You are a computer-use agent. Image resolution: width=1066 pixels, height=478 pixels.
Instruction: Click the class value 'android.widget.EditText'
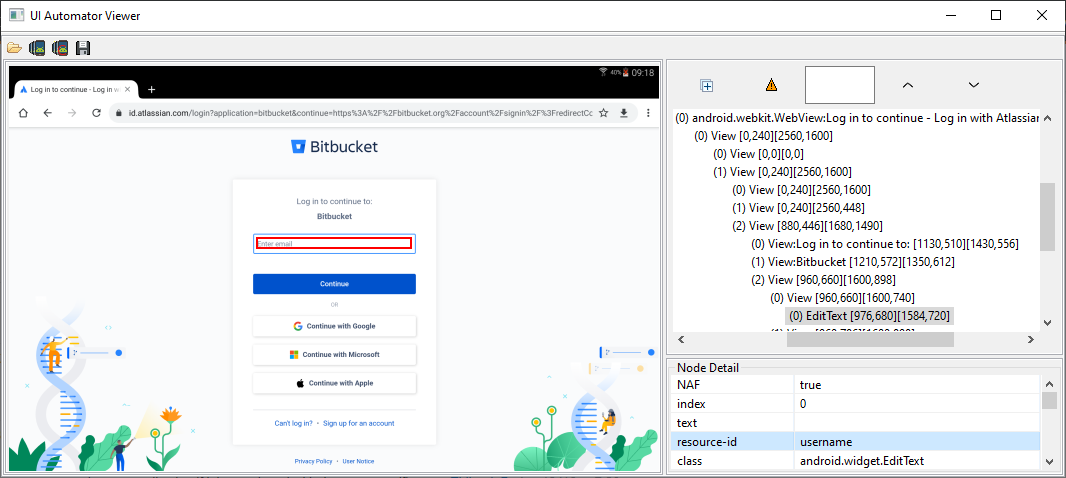(x=862, y=461)
